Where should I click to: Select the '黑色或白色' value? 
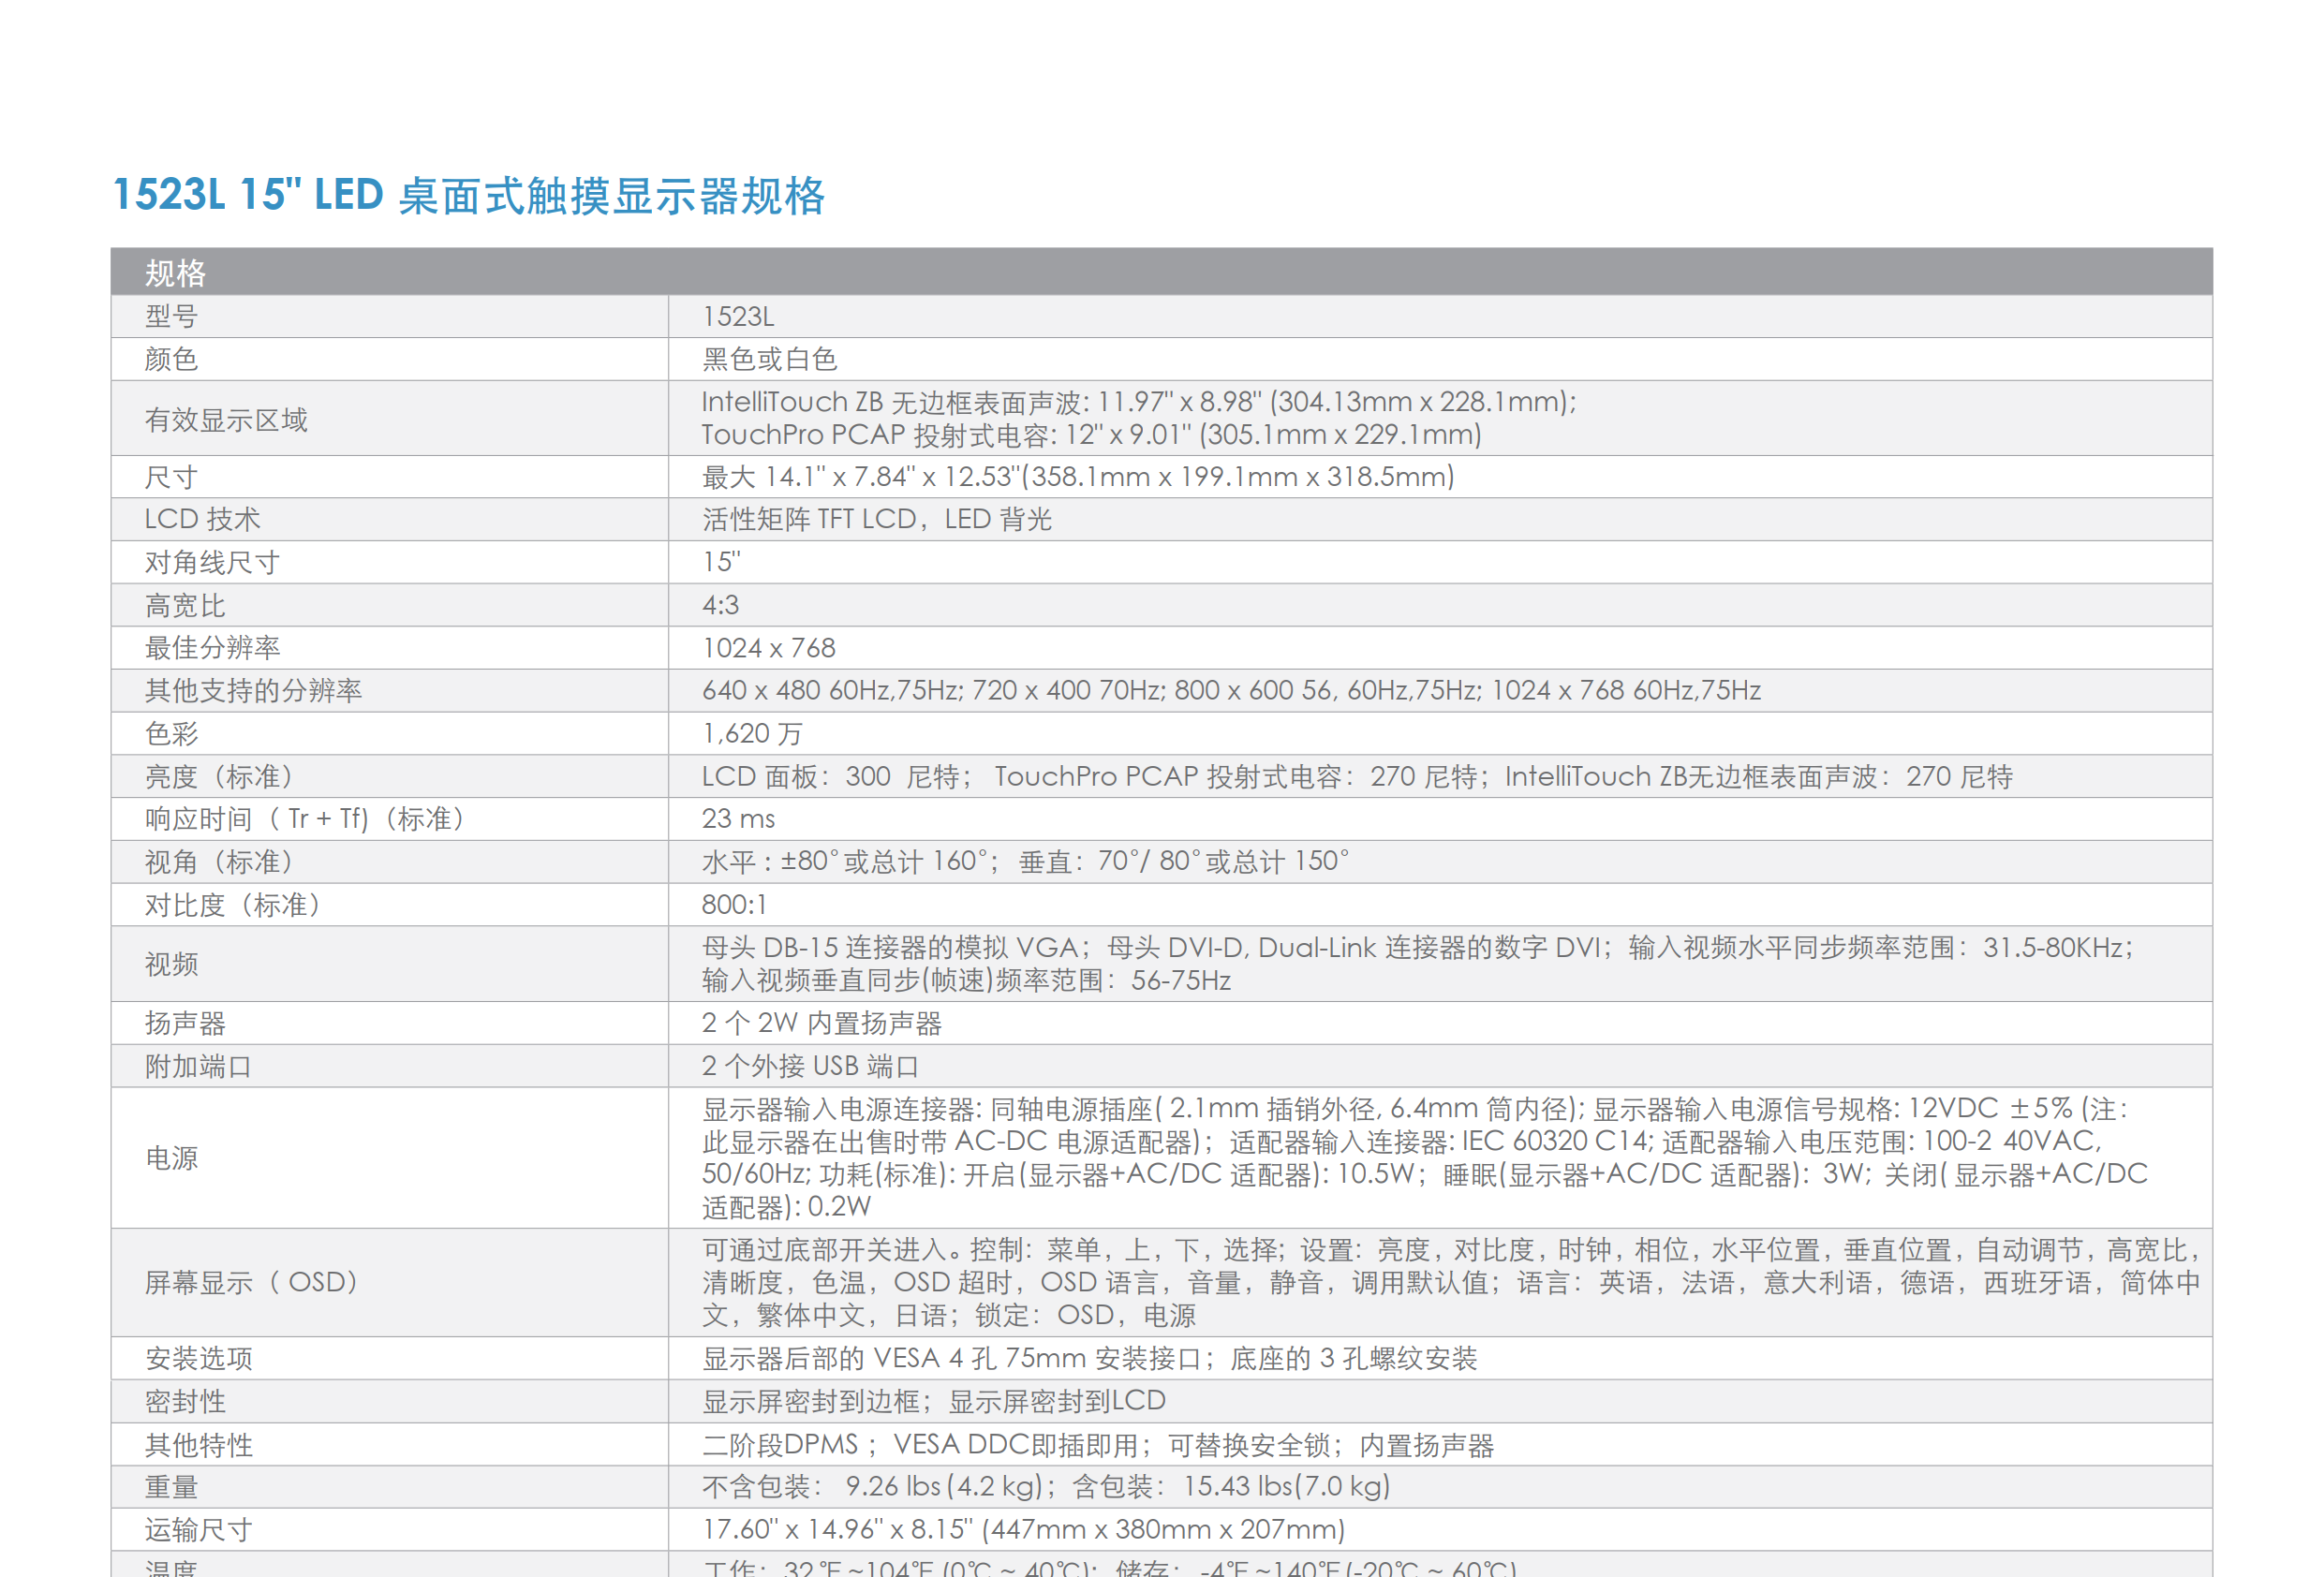pos(769,359)
